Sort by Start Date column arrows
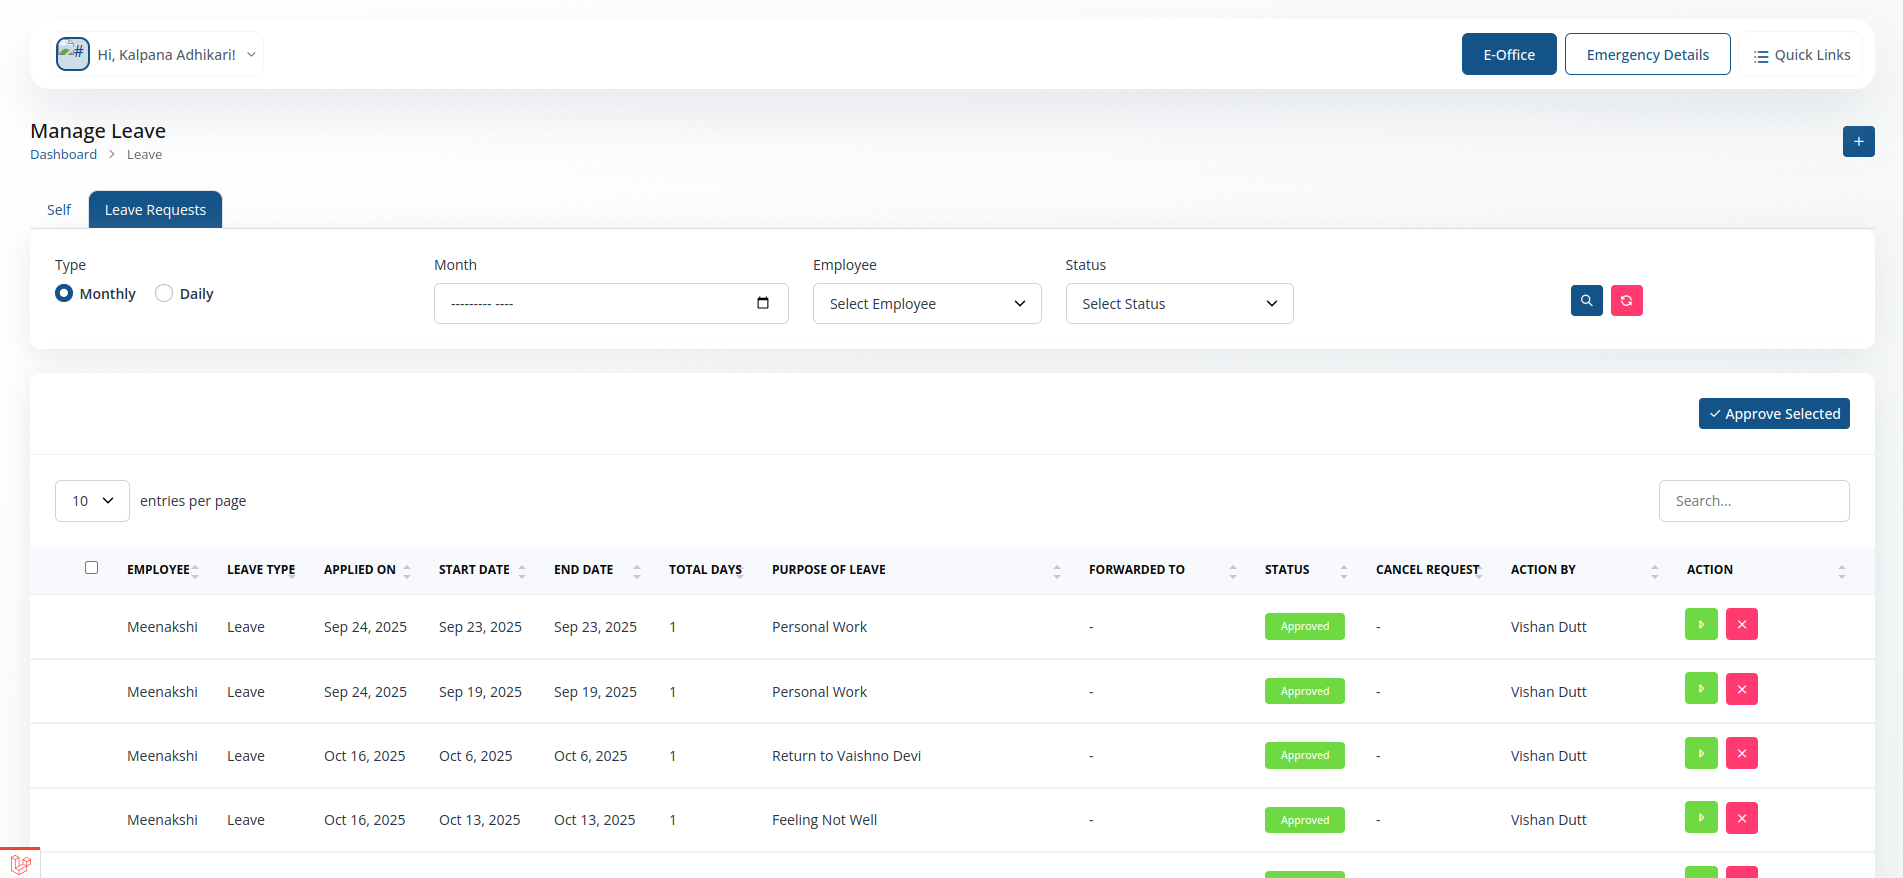The image size is (1903, 878). (x=522, y=571)
